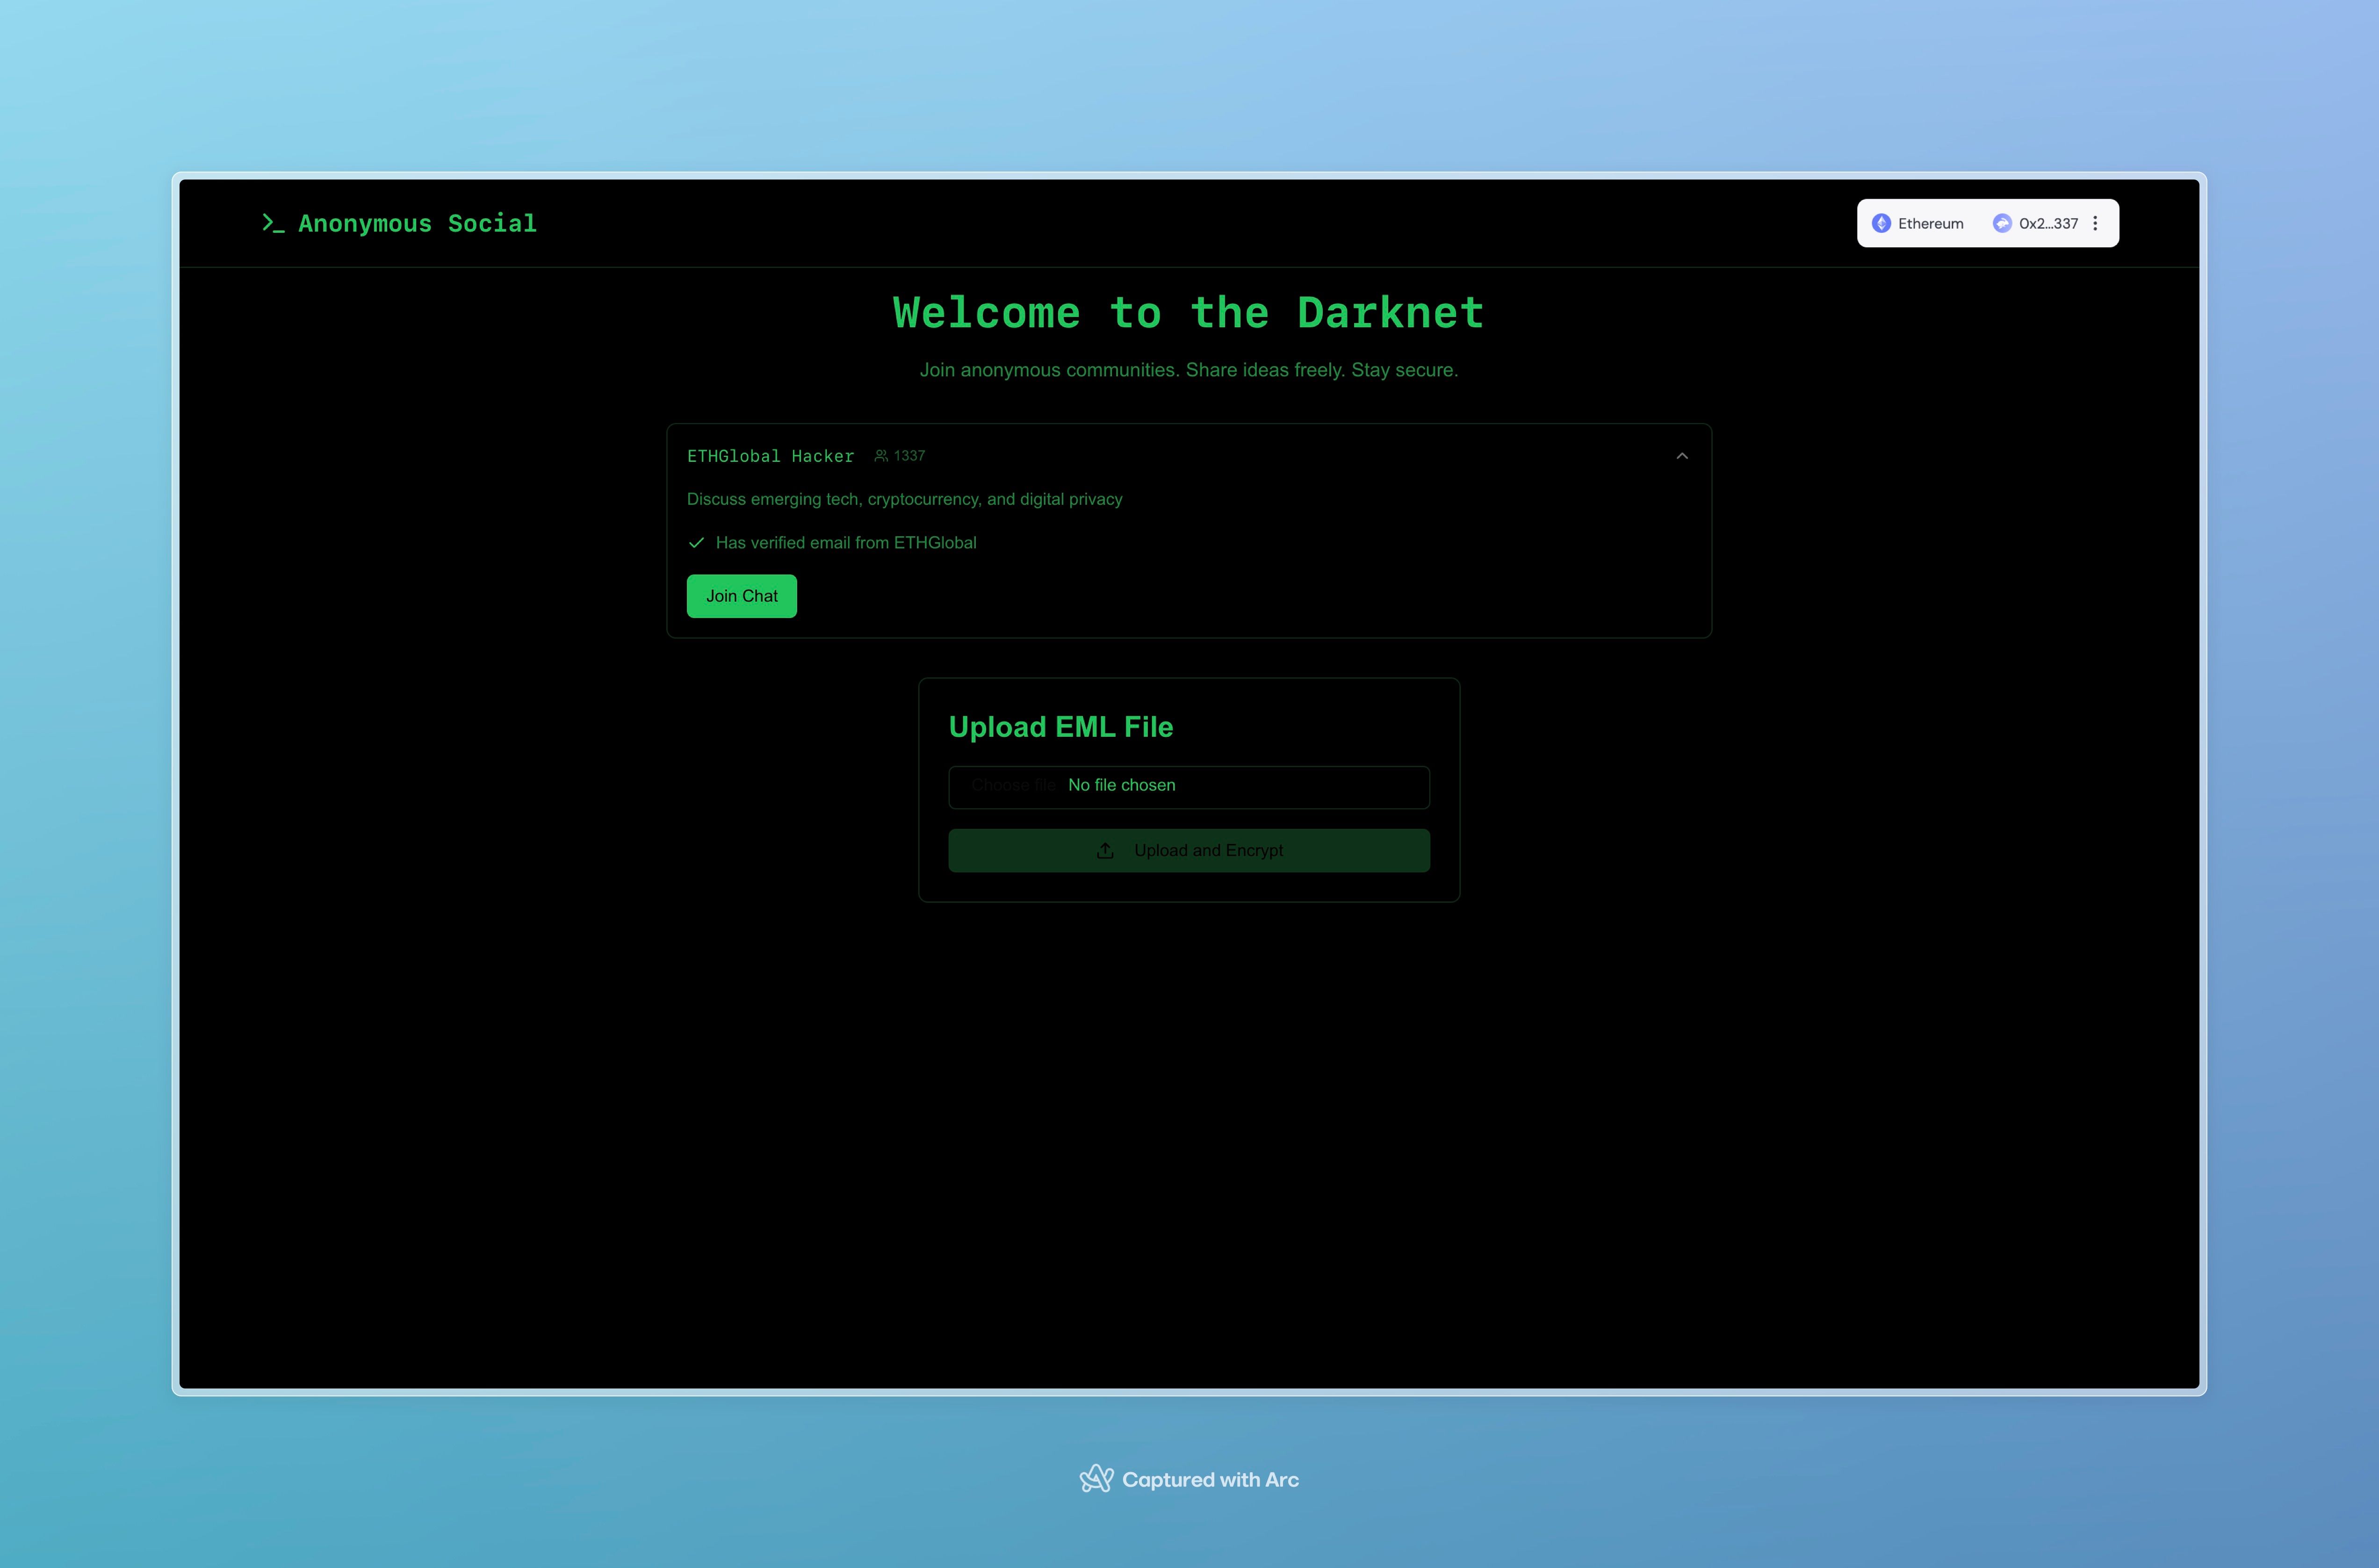The height and width of the screenshot is (1568, 2379).
Task: Select the Ethereum network label
Action: tap(1930, 223)
